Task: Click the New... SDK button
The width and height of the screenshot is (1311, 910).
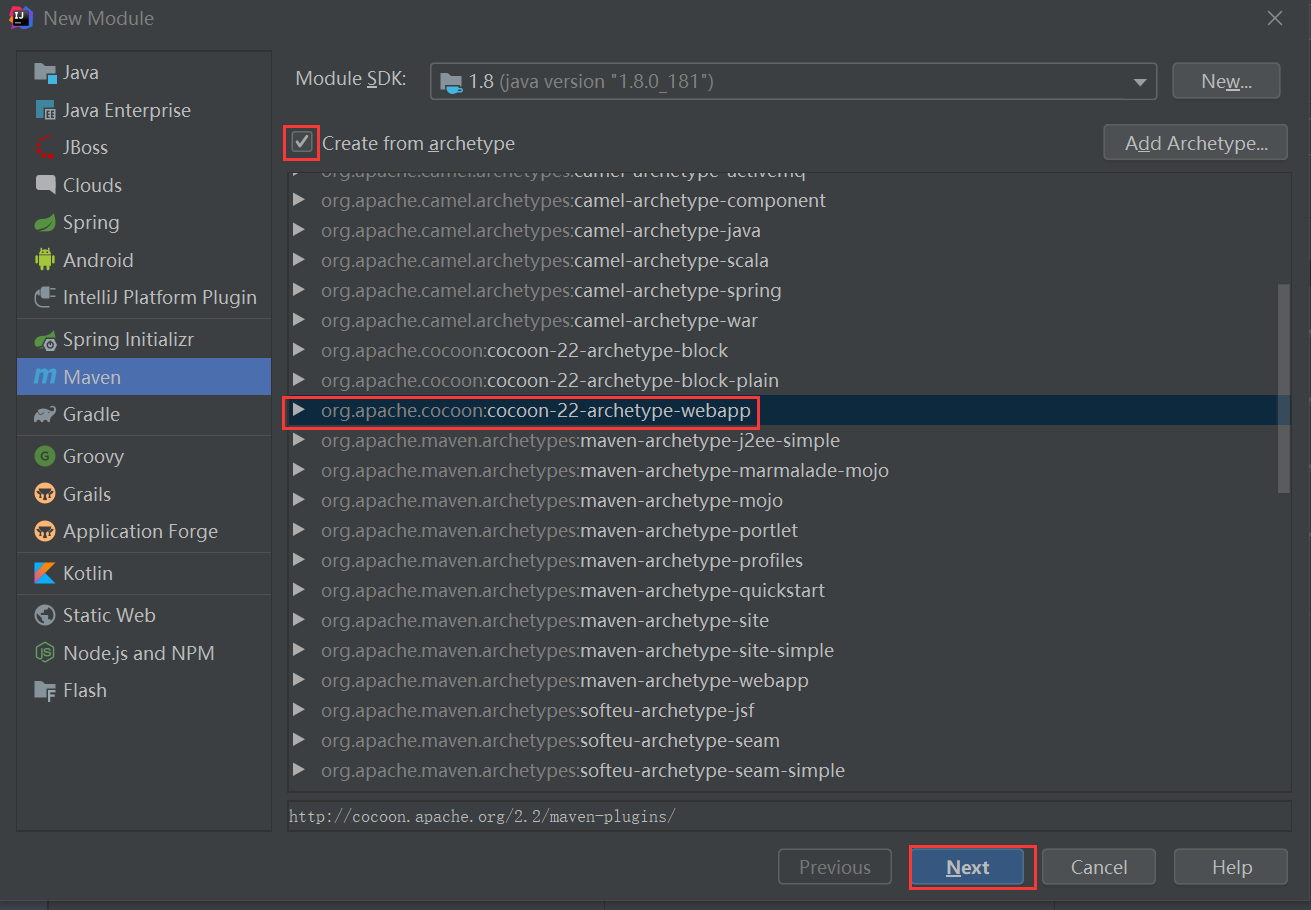Action: click(1226, 81)
